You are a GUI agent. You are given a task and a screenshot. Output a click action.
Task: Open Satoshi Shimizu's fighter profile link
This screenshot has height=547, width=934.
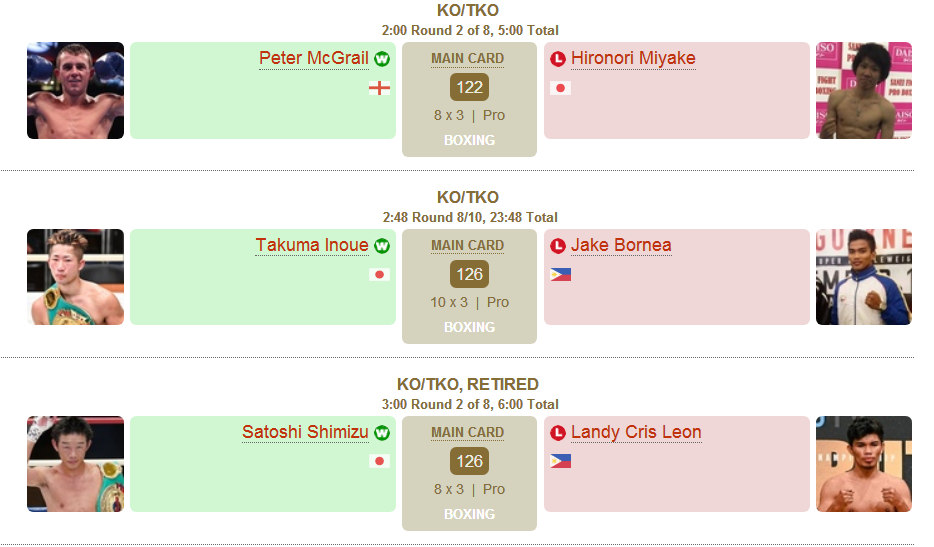click(x=305, y=432)
